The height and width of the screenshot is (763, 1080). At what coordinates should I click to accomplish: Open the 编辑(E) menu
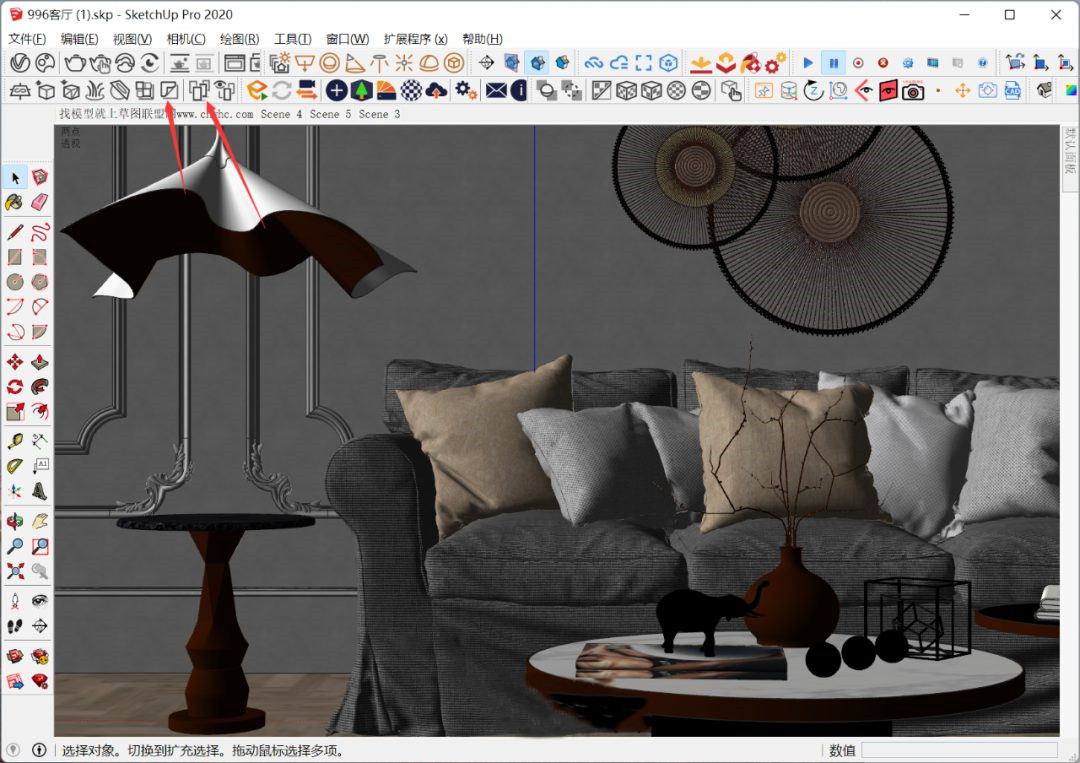click(x=80, y=39)
